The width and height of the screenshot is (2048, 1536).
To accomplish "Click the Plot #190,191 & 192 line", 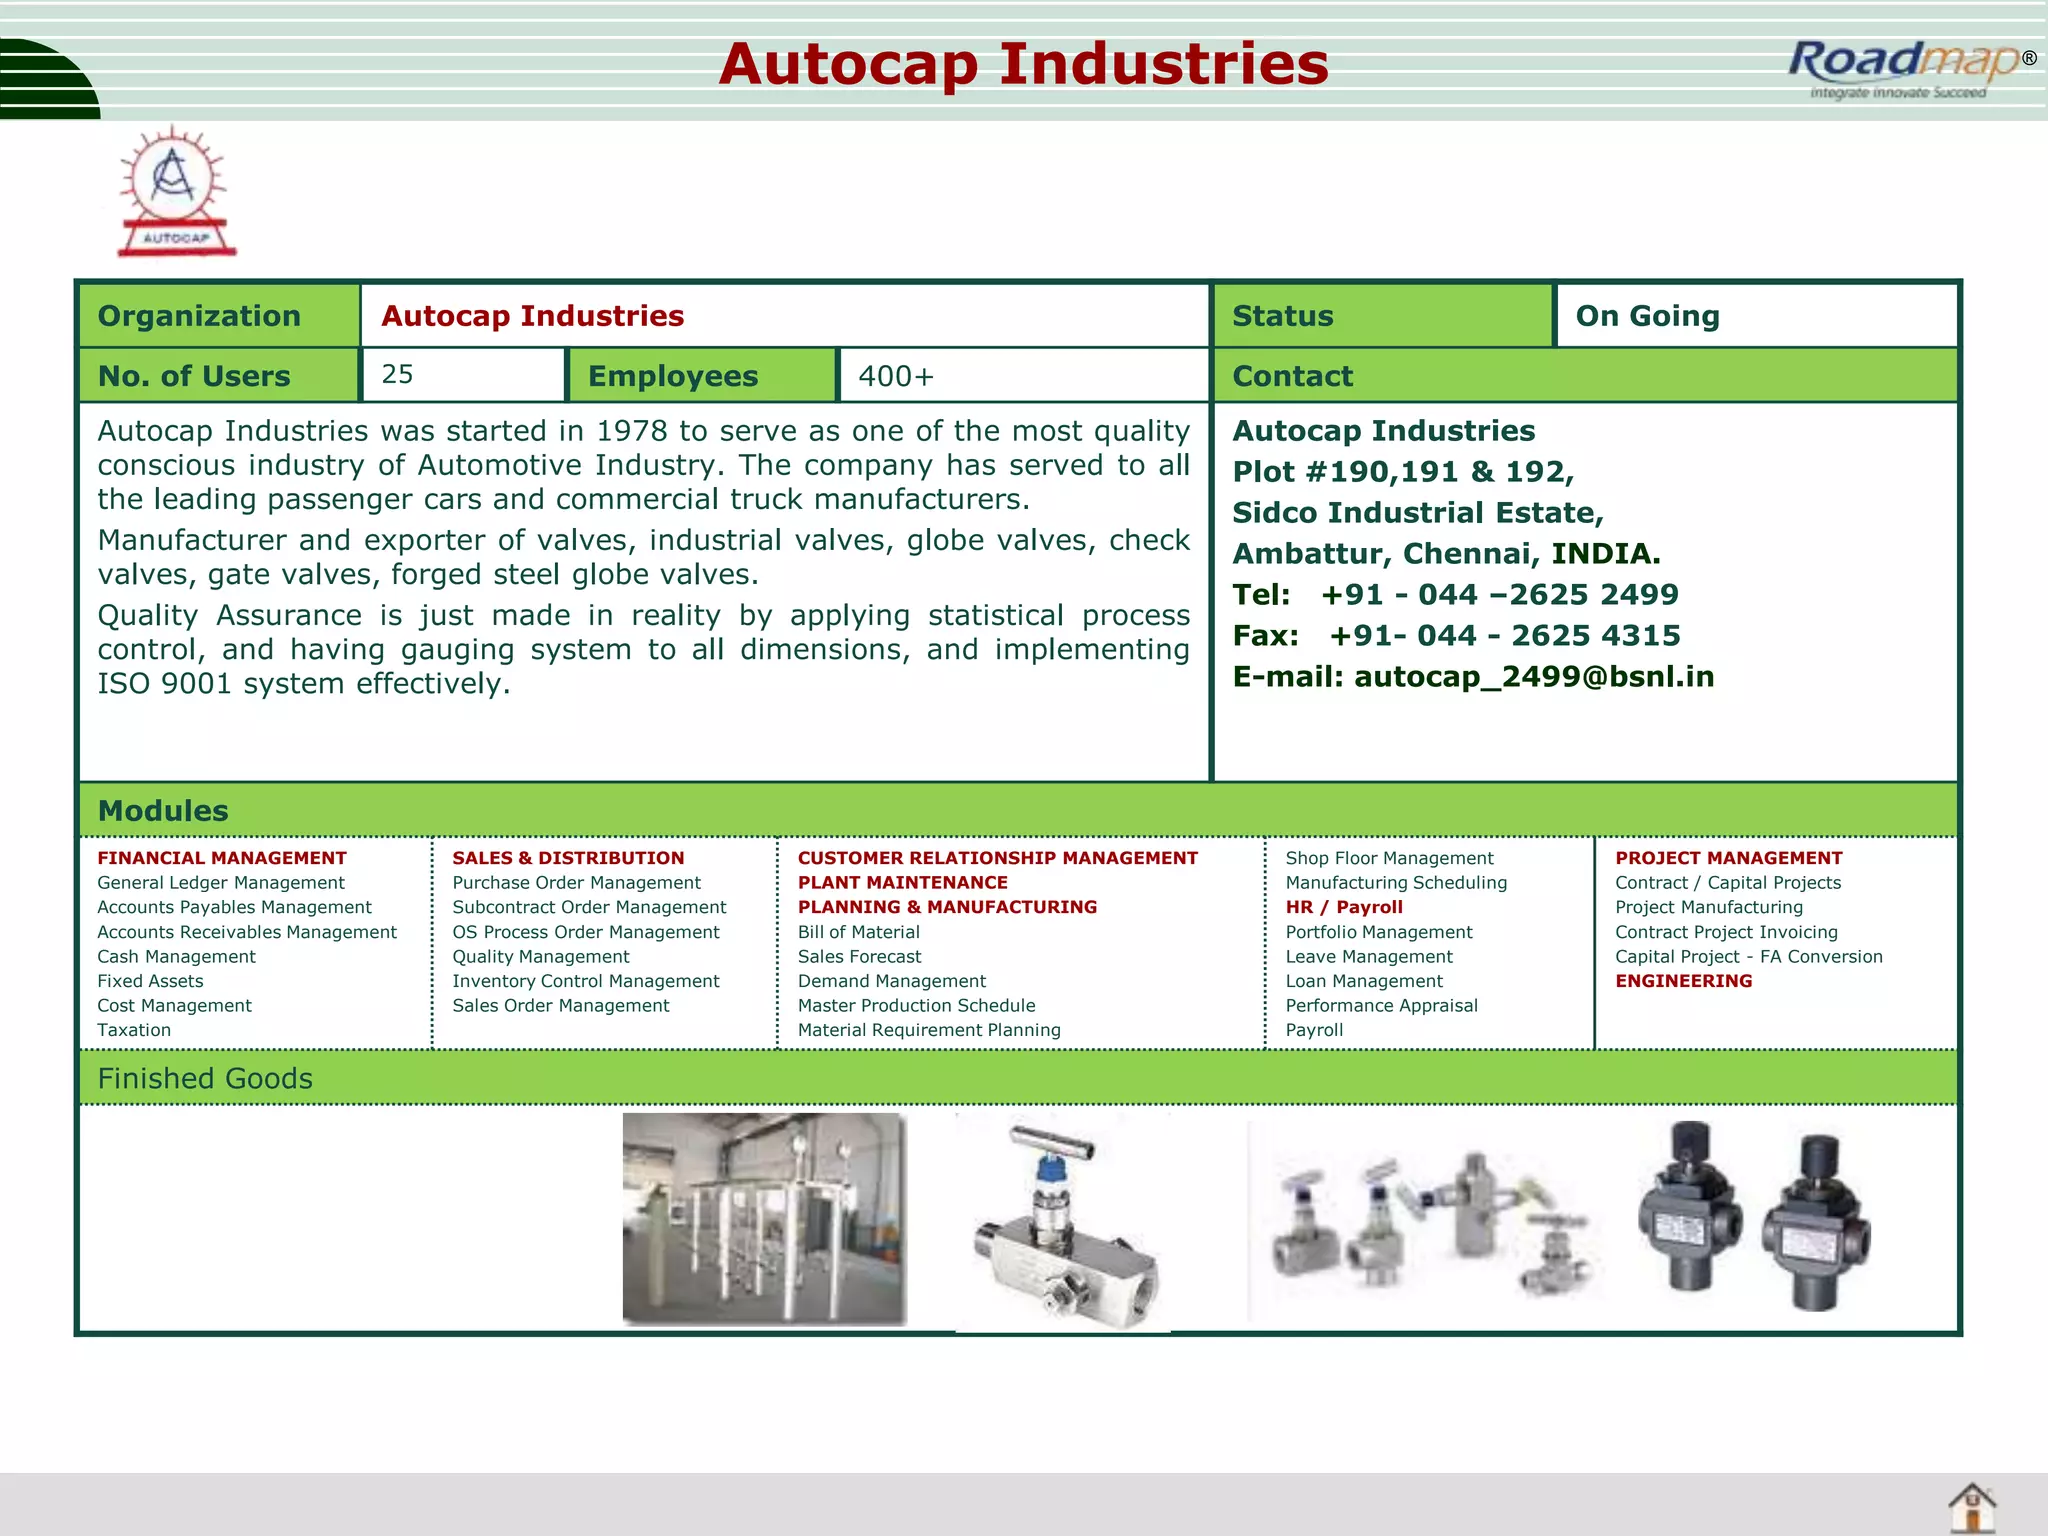I will 1403,472.
